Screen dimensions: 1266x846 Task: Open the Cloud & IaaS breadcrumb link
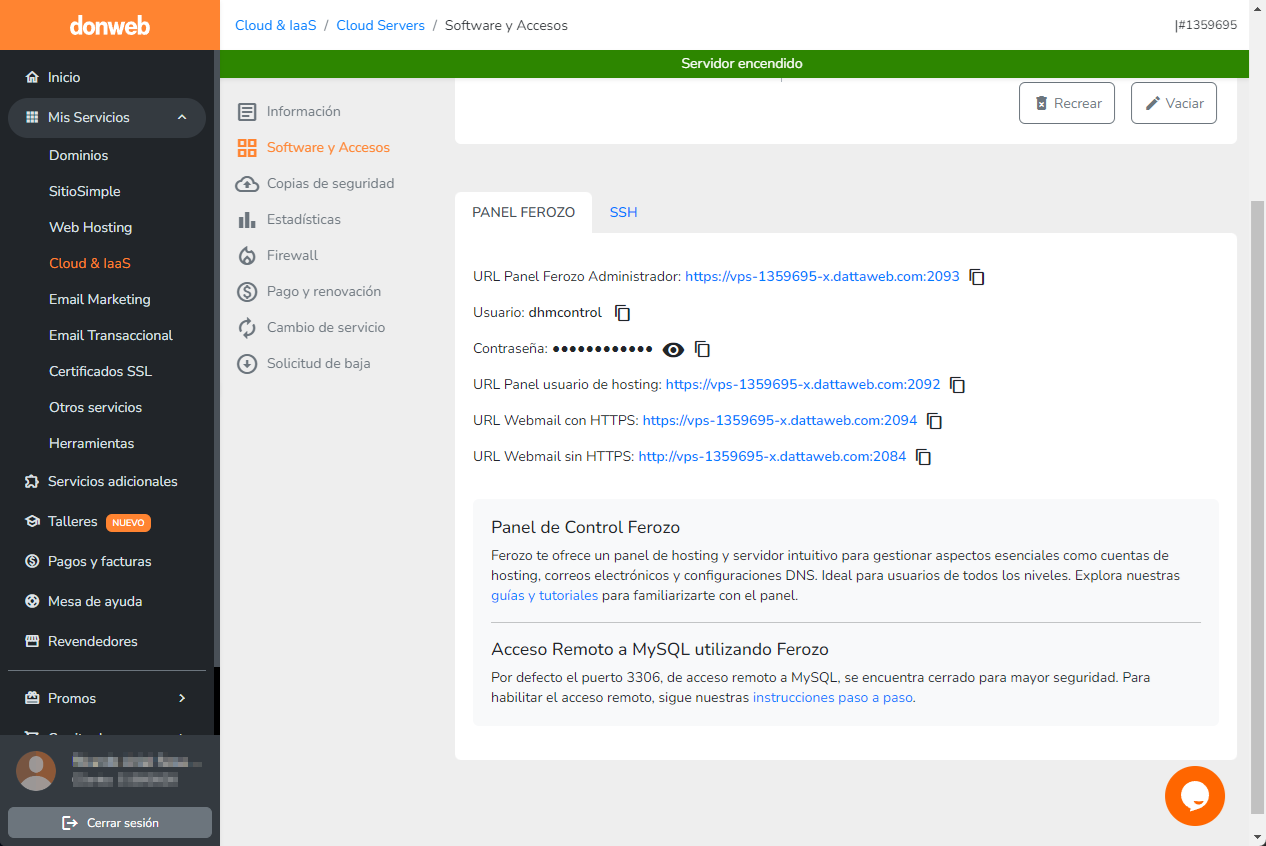[x=274, y=25]
